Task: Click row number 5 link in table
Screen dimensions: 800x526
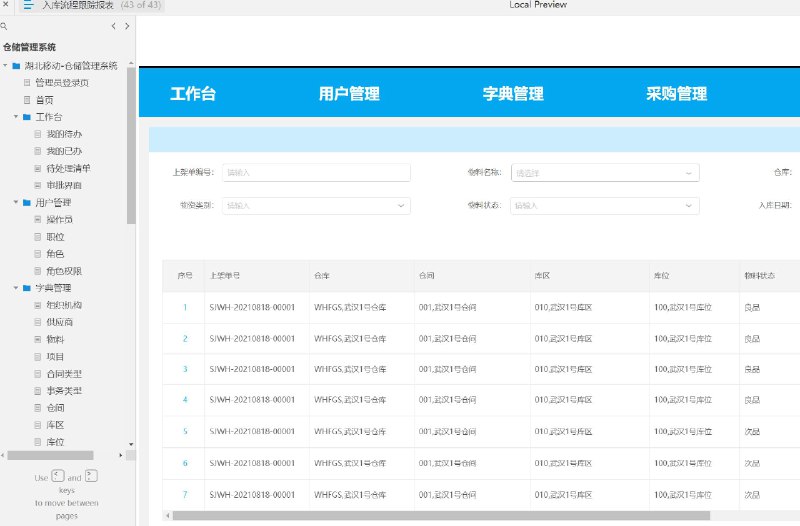Action: [185, 431]
